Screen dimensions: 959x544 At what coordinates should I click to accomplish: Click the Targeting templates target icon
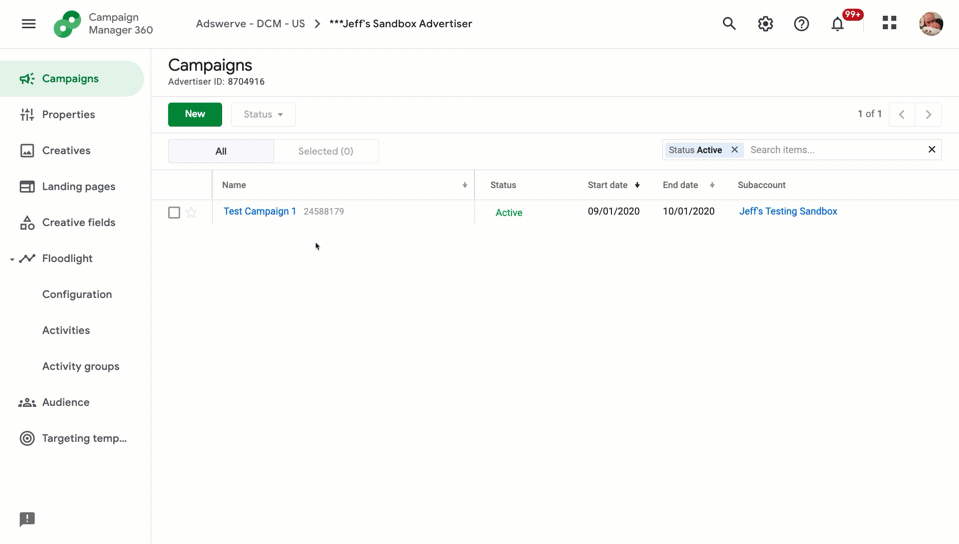pos(27,438)
